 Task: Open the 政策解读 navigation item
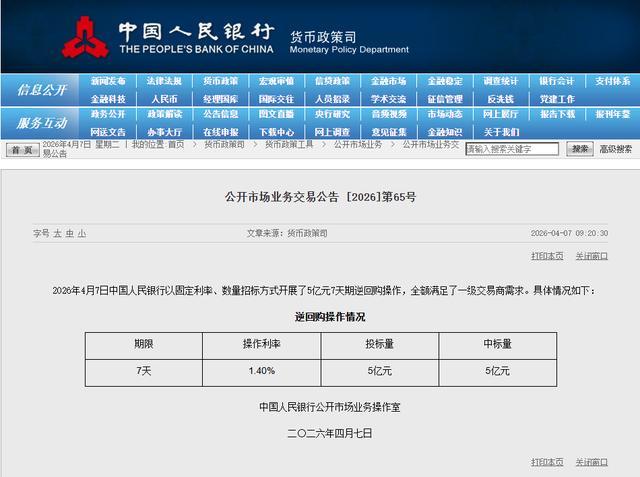tap(164, 114)
